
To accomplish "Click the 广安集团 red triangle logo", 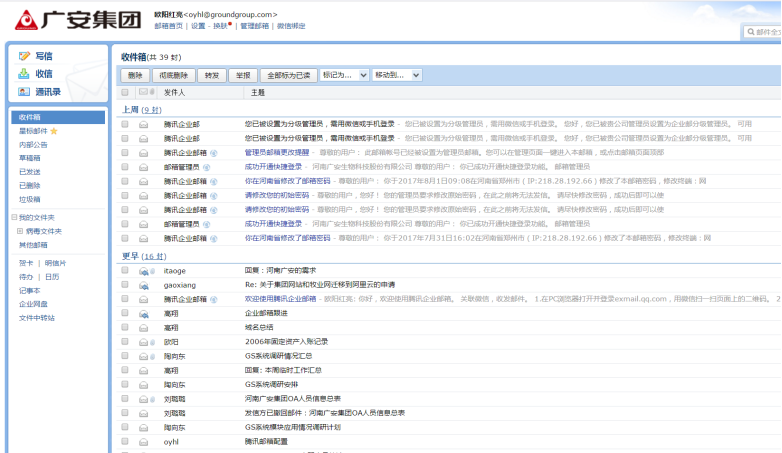I will (x=26, y=20).
